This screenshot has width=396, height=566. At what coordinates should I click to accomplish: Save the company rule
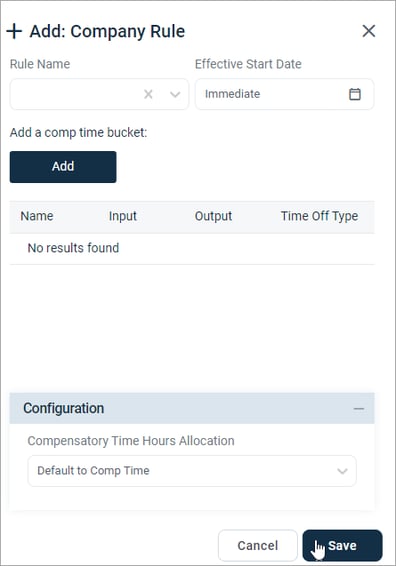[x=342, y=545]
